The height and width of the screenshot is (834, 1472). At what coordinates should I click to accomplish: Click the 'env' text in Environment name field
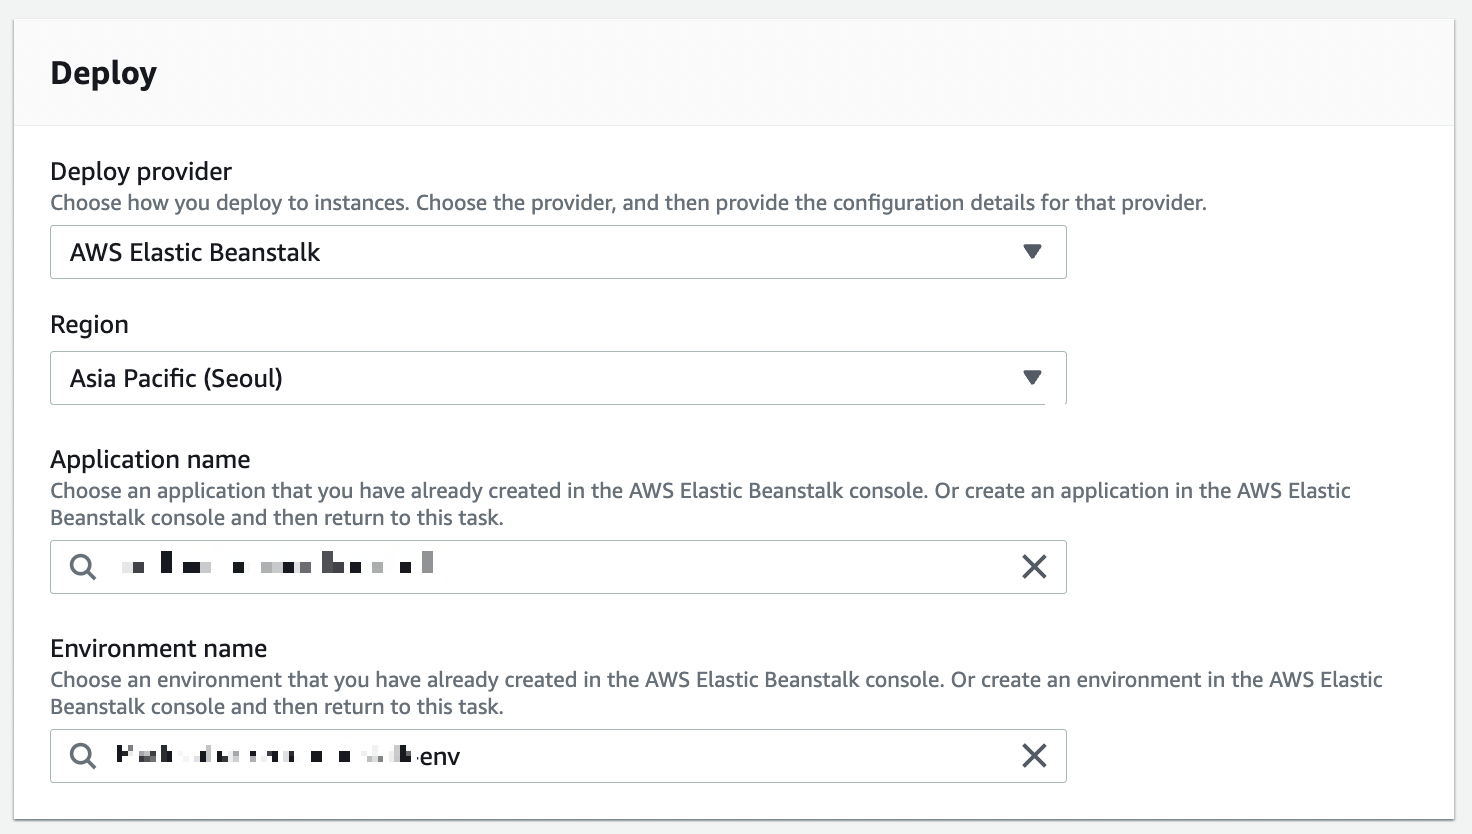point(440,757)
